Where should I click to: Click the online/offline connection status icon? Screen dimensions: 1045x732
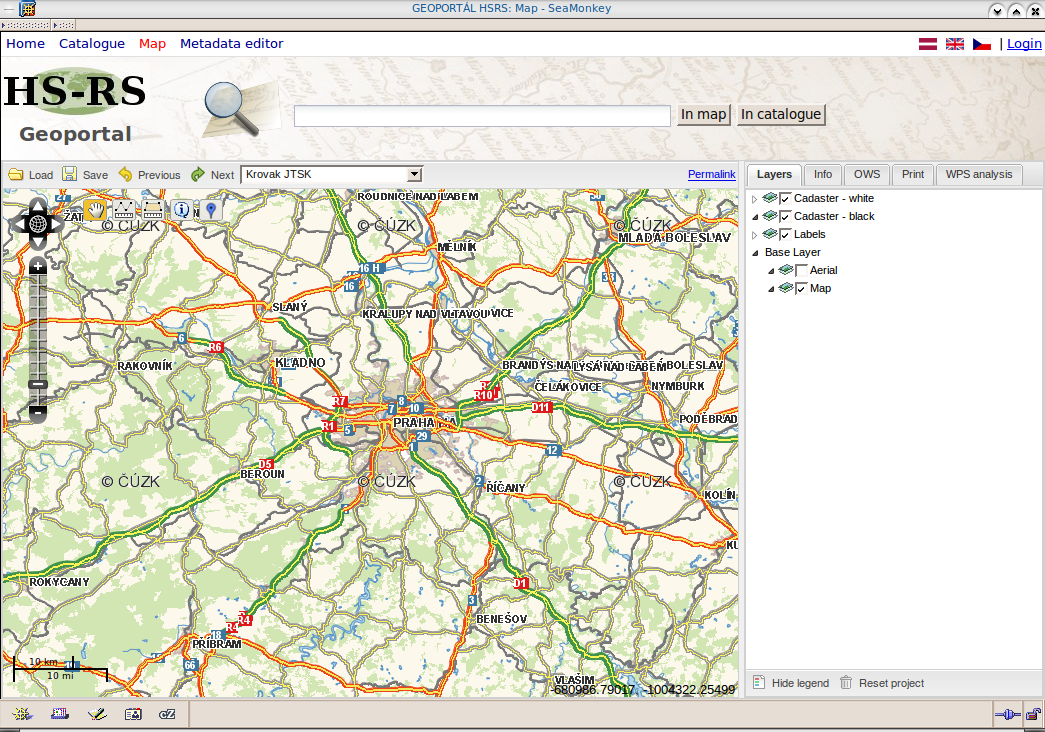(x=1008, y=715)
